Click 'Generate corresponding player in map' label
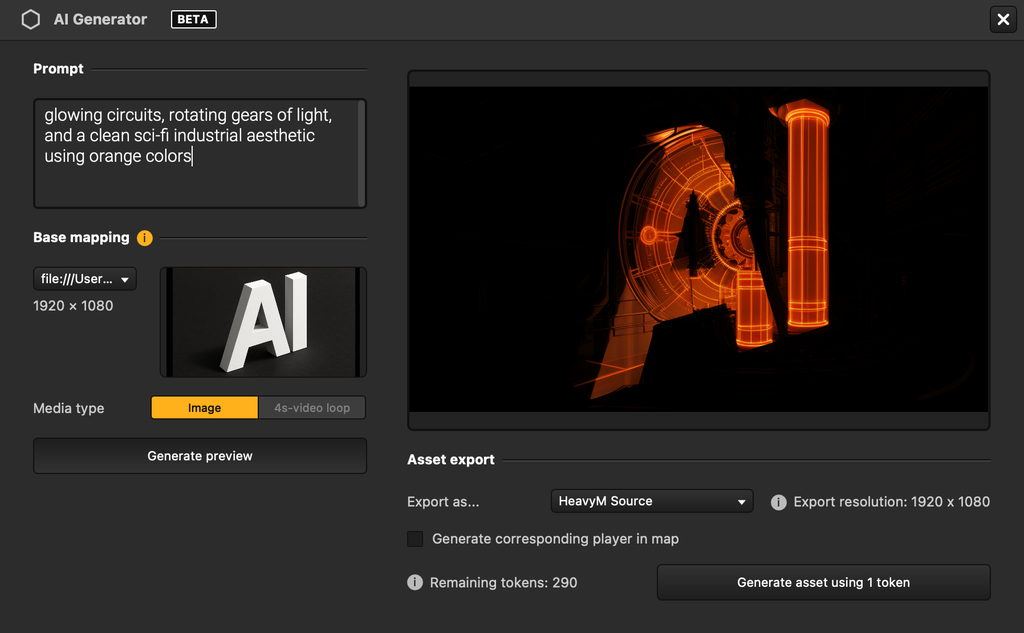 [x=556, y=539]
